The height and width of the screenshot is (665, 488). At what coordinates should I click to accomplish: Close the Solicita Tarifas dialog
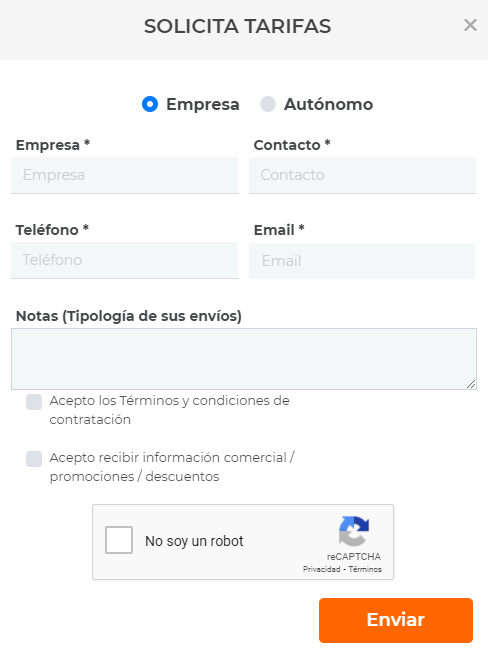(x=470, y=25)
